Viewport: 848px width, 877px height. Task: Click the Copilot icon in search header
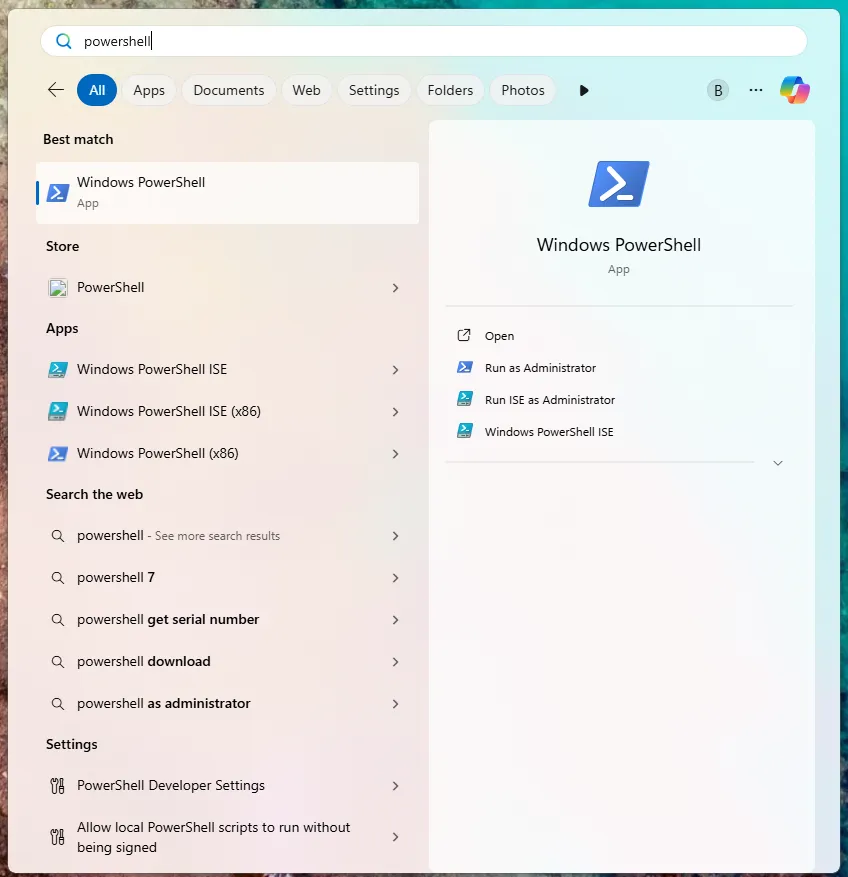point(794,90)
